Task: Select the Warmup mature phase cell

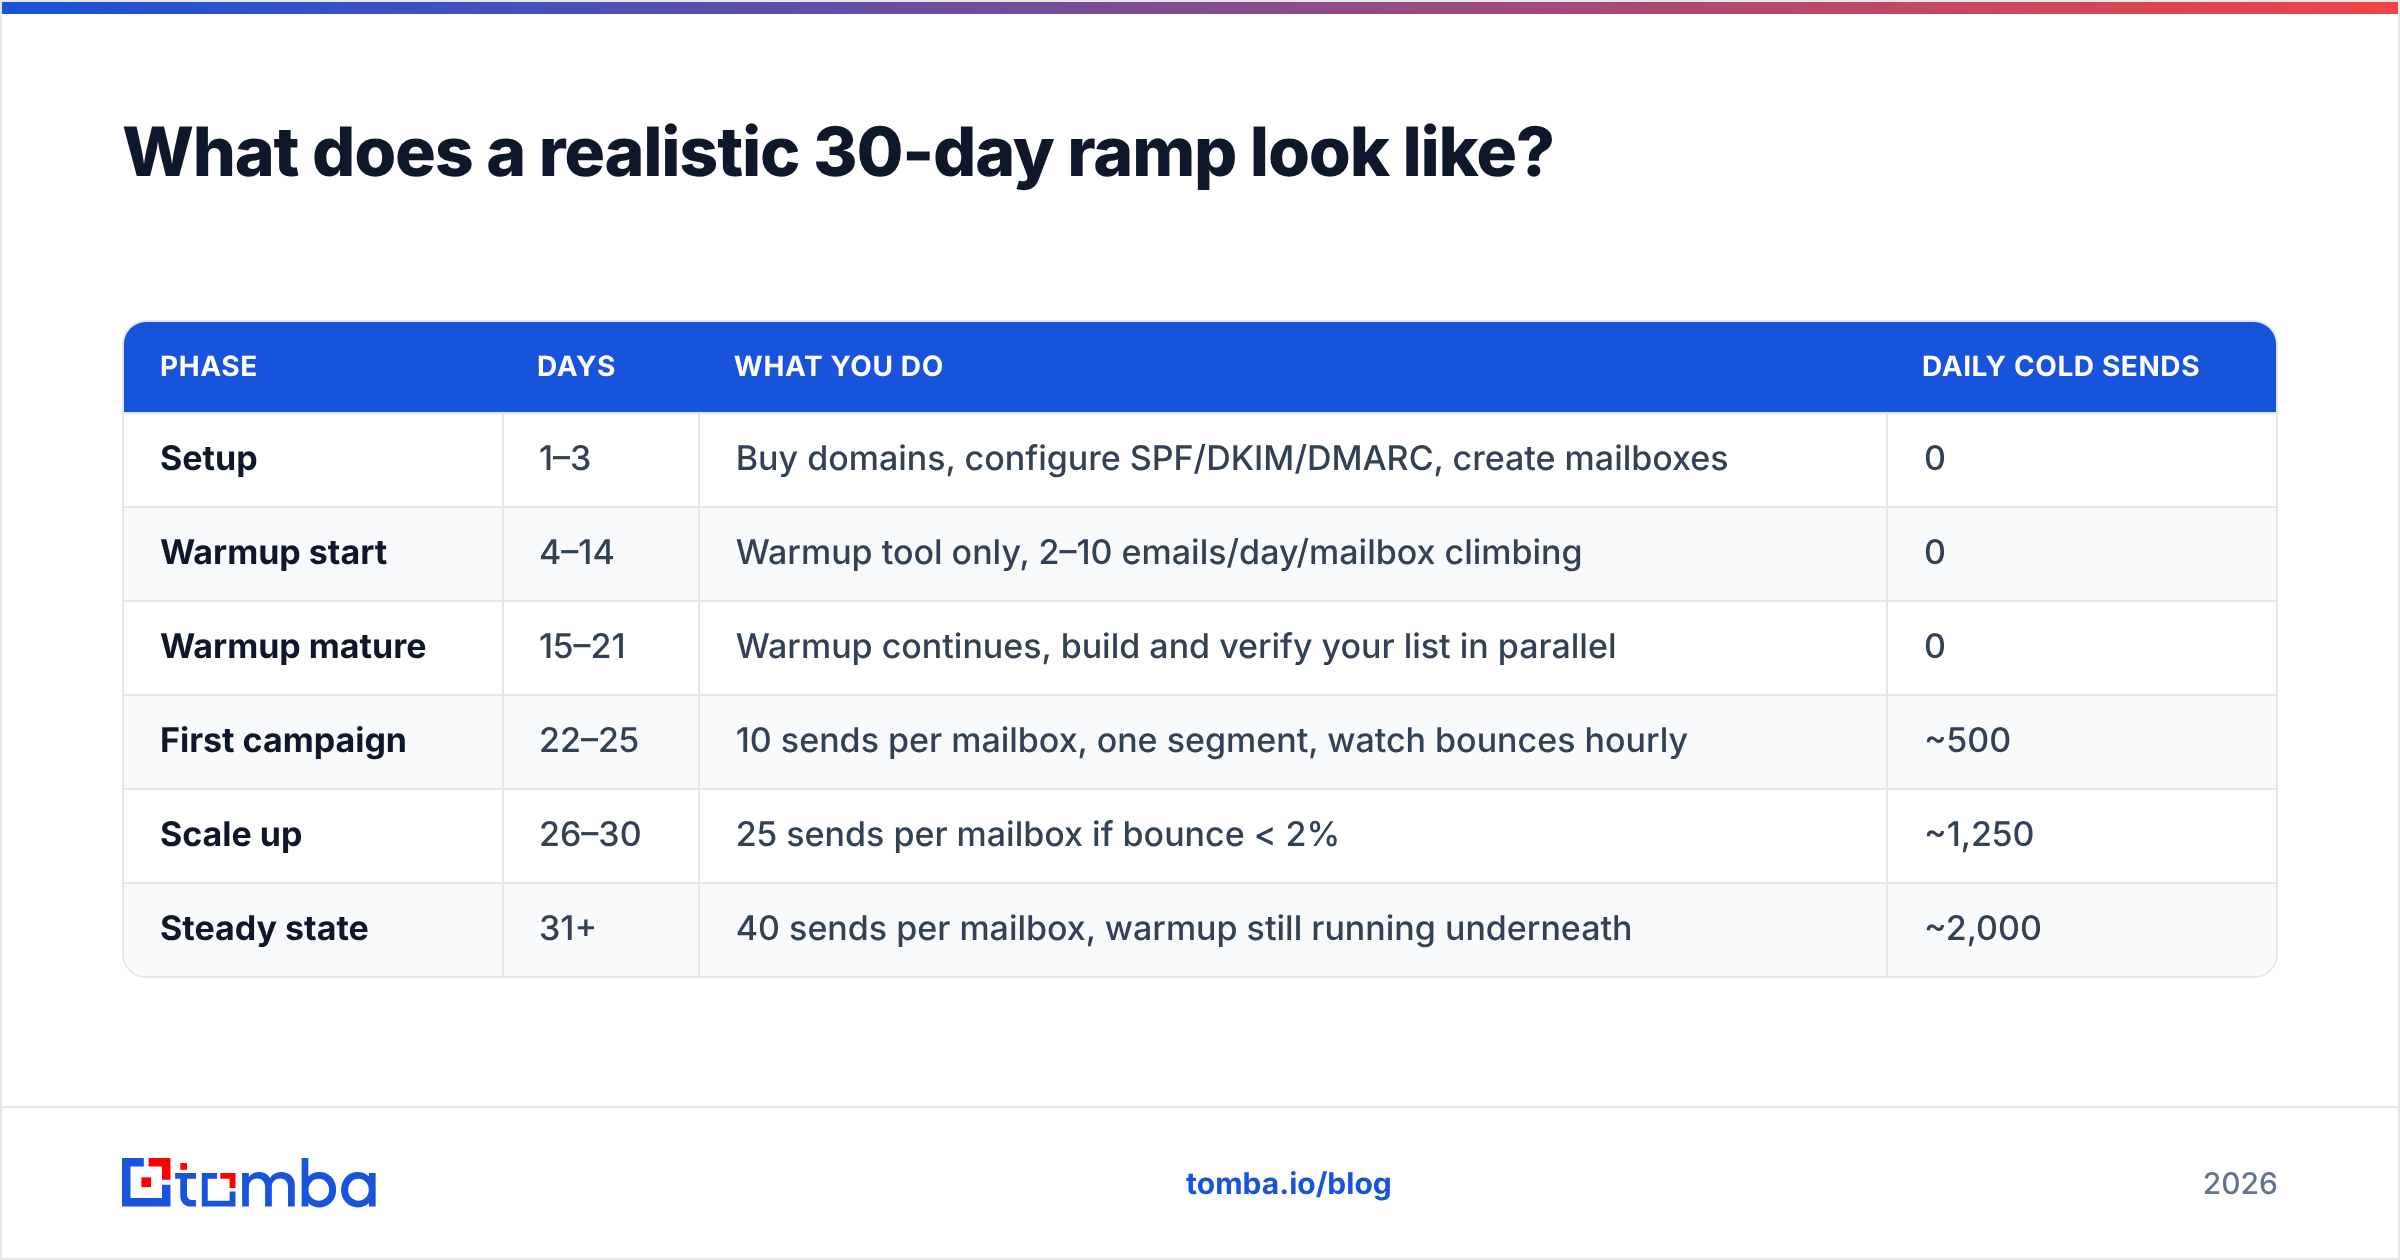Action: 313,647
